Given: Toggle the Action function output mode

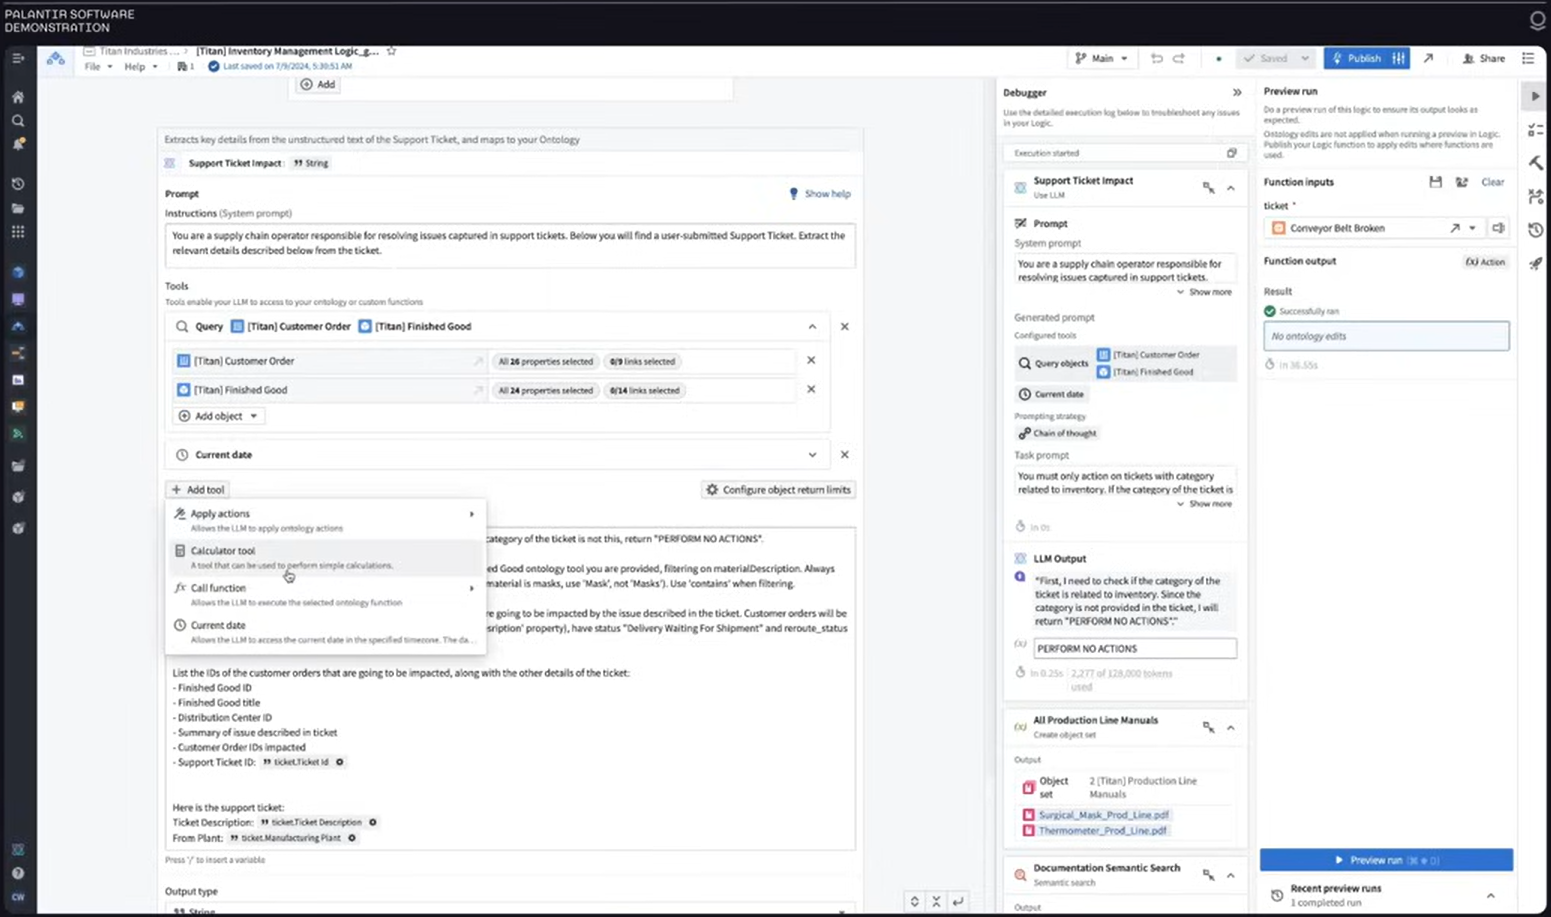Looking at the screenshot, I should [x=1486, y=262].
